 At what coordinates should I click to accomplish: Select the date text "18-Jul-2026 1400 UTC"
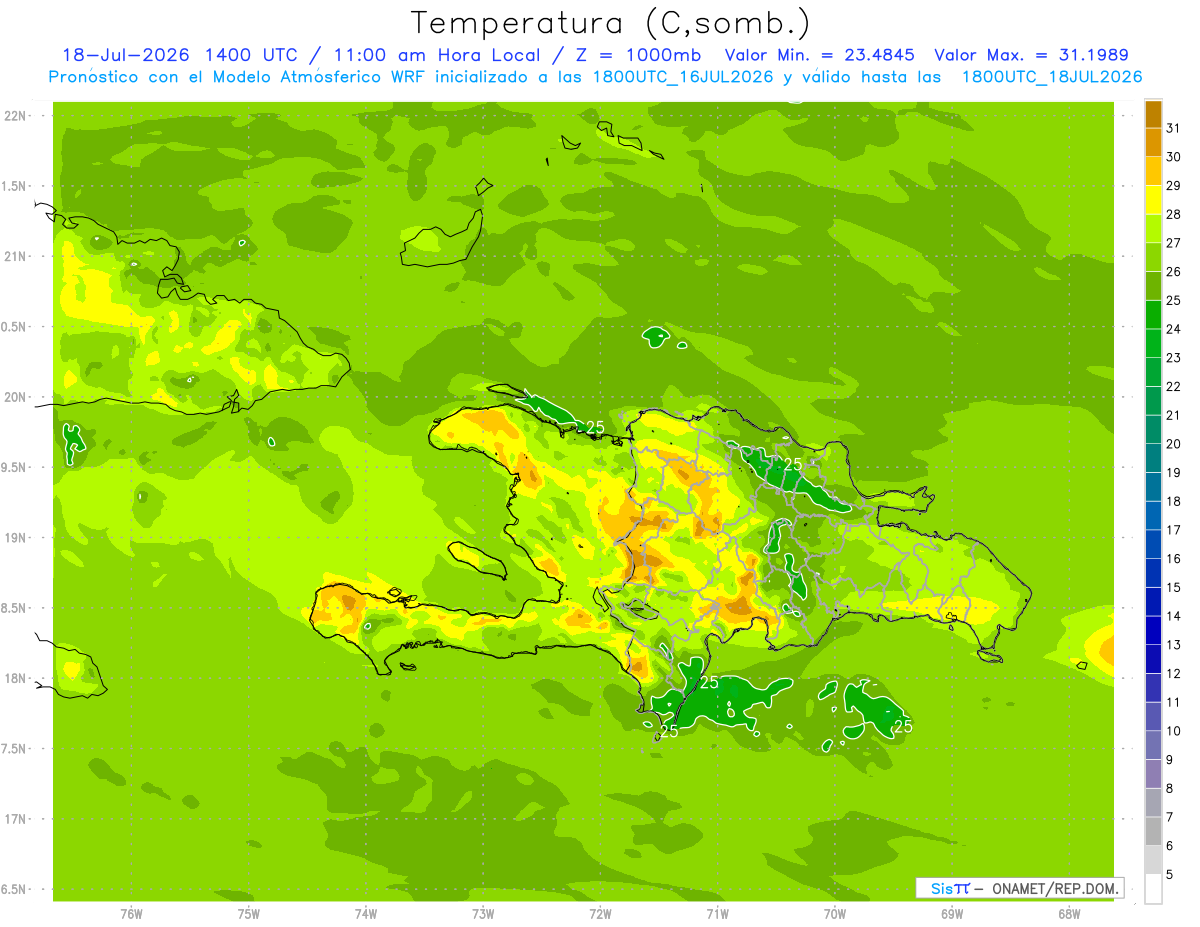tap(180, 55)
